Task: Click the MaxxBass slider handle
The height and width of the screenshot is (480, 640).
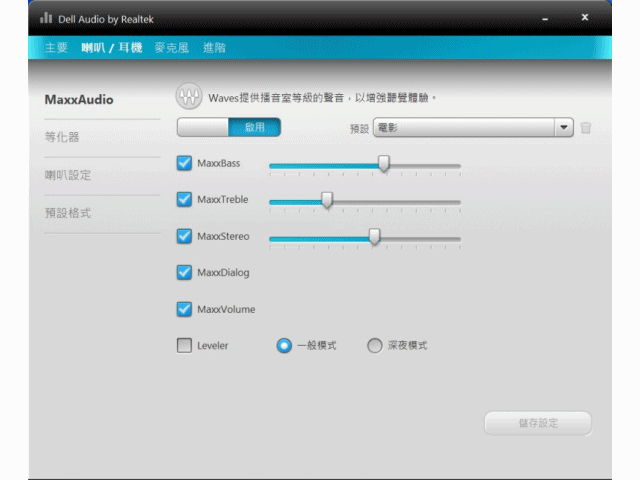Action: 383,164
